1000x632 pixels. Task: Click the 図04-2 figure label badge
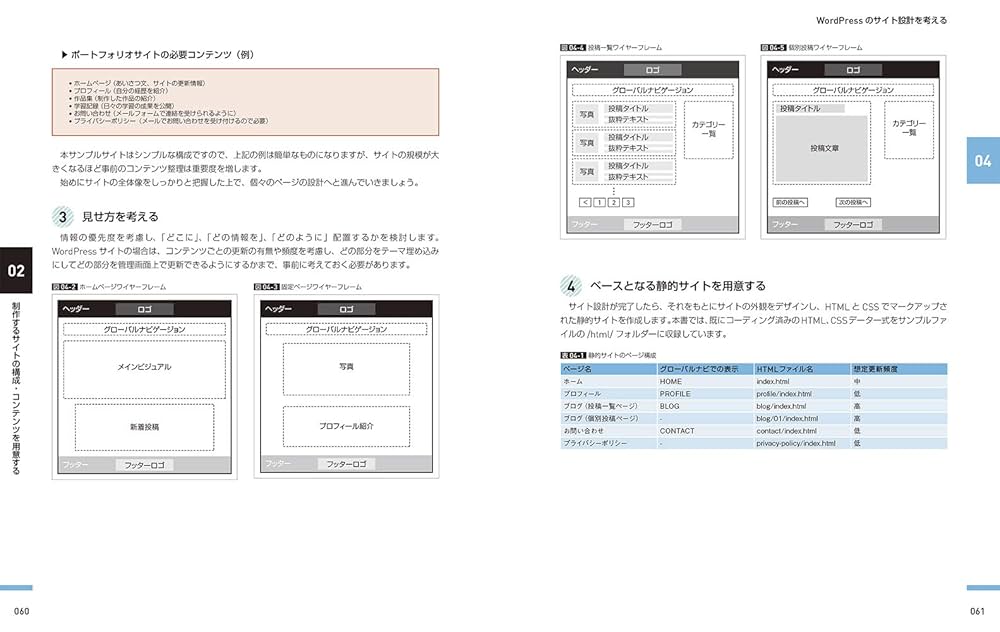click(64, 287)
